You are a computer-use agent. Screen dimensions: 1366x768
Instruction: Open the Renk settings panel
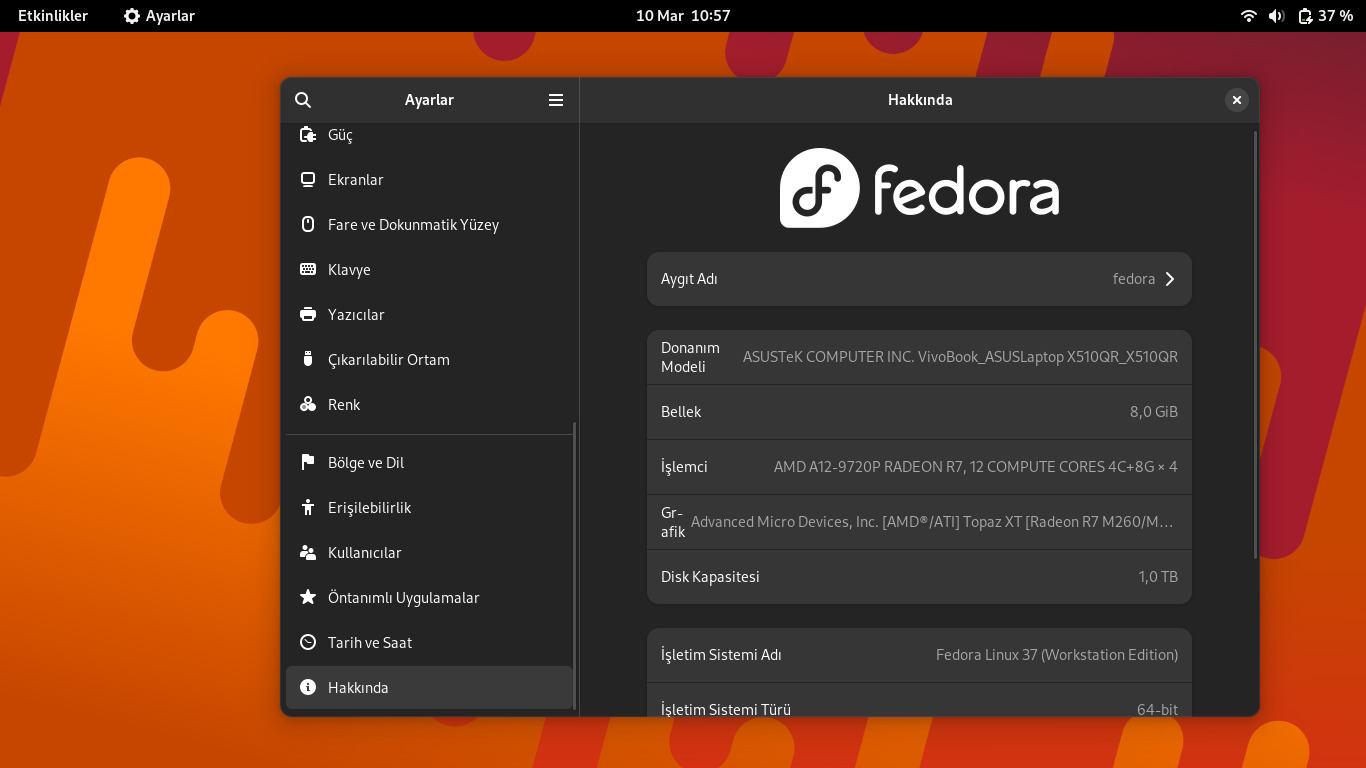click(x=429, y=405)
